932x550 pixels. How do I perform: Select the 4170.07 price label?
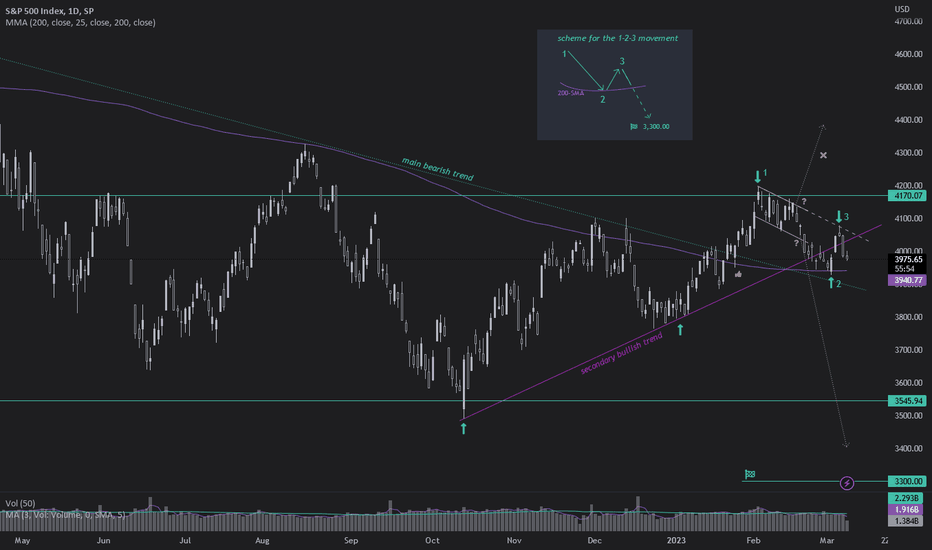coord(907,196)
